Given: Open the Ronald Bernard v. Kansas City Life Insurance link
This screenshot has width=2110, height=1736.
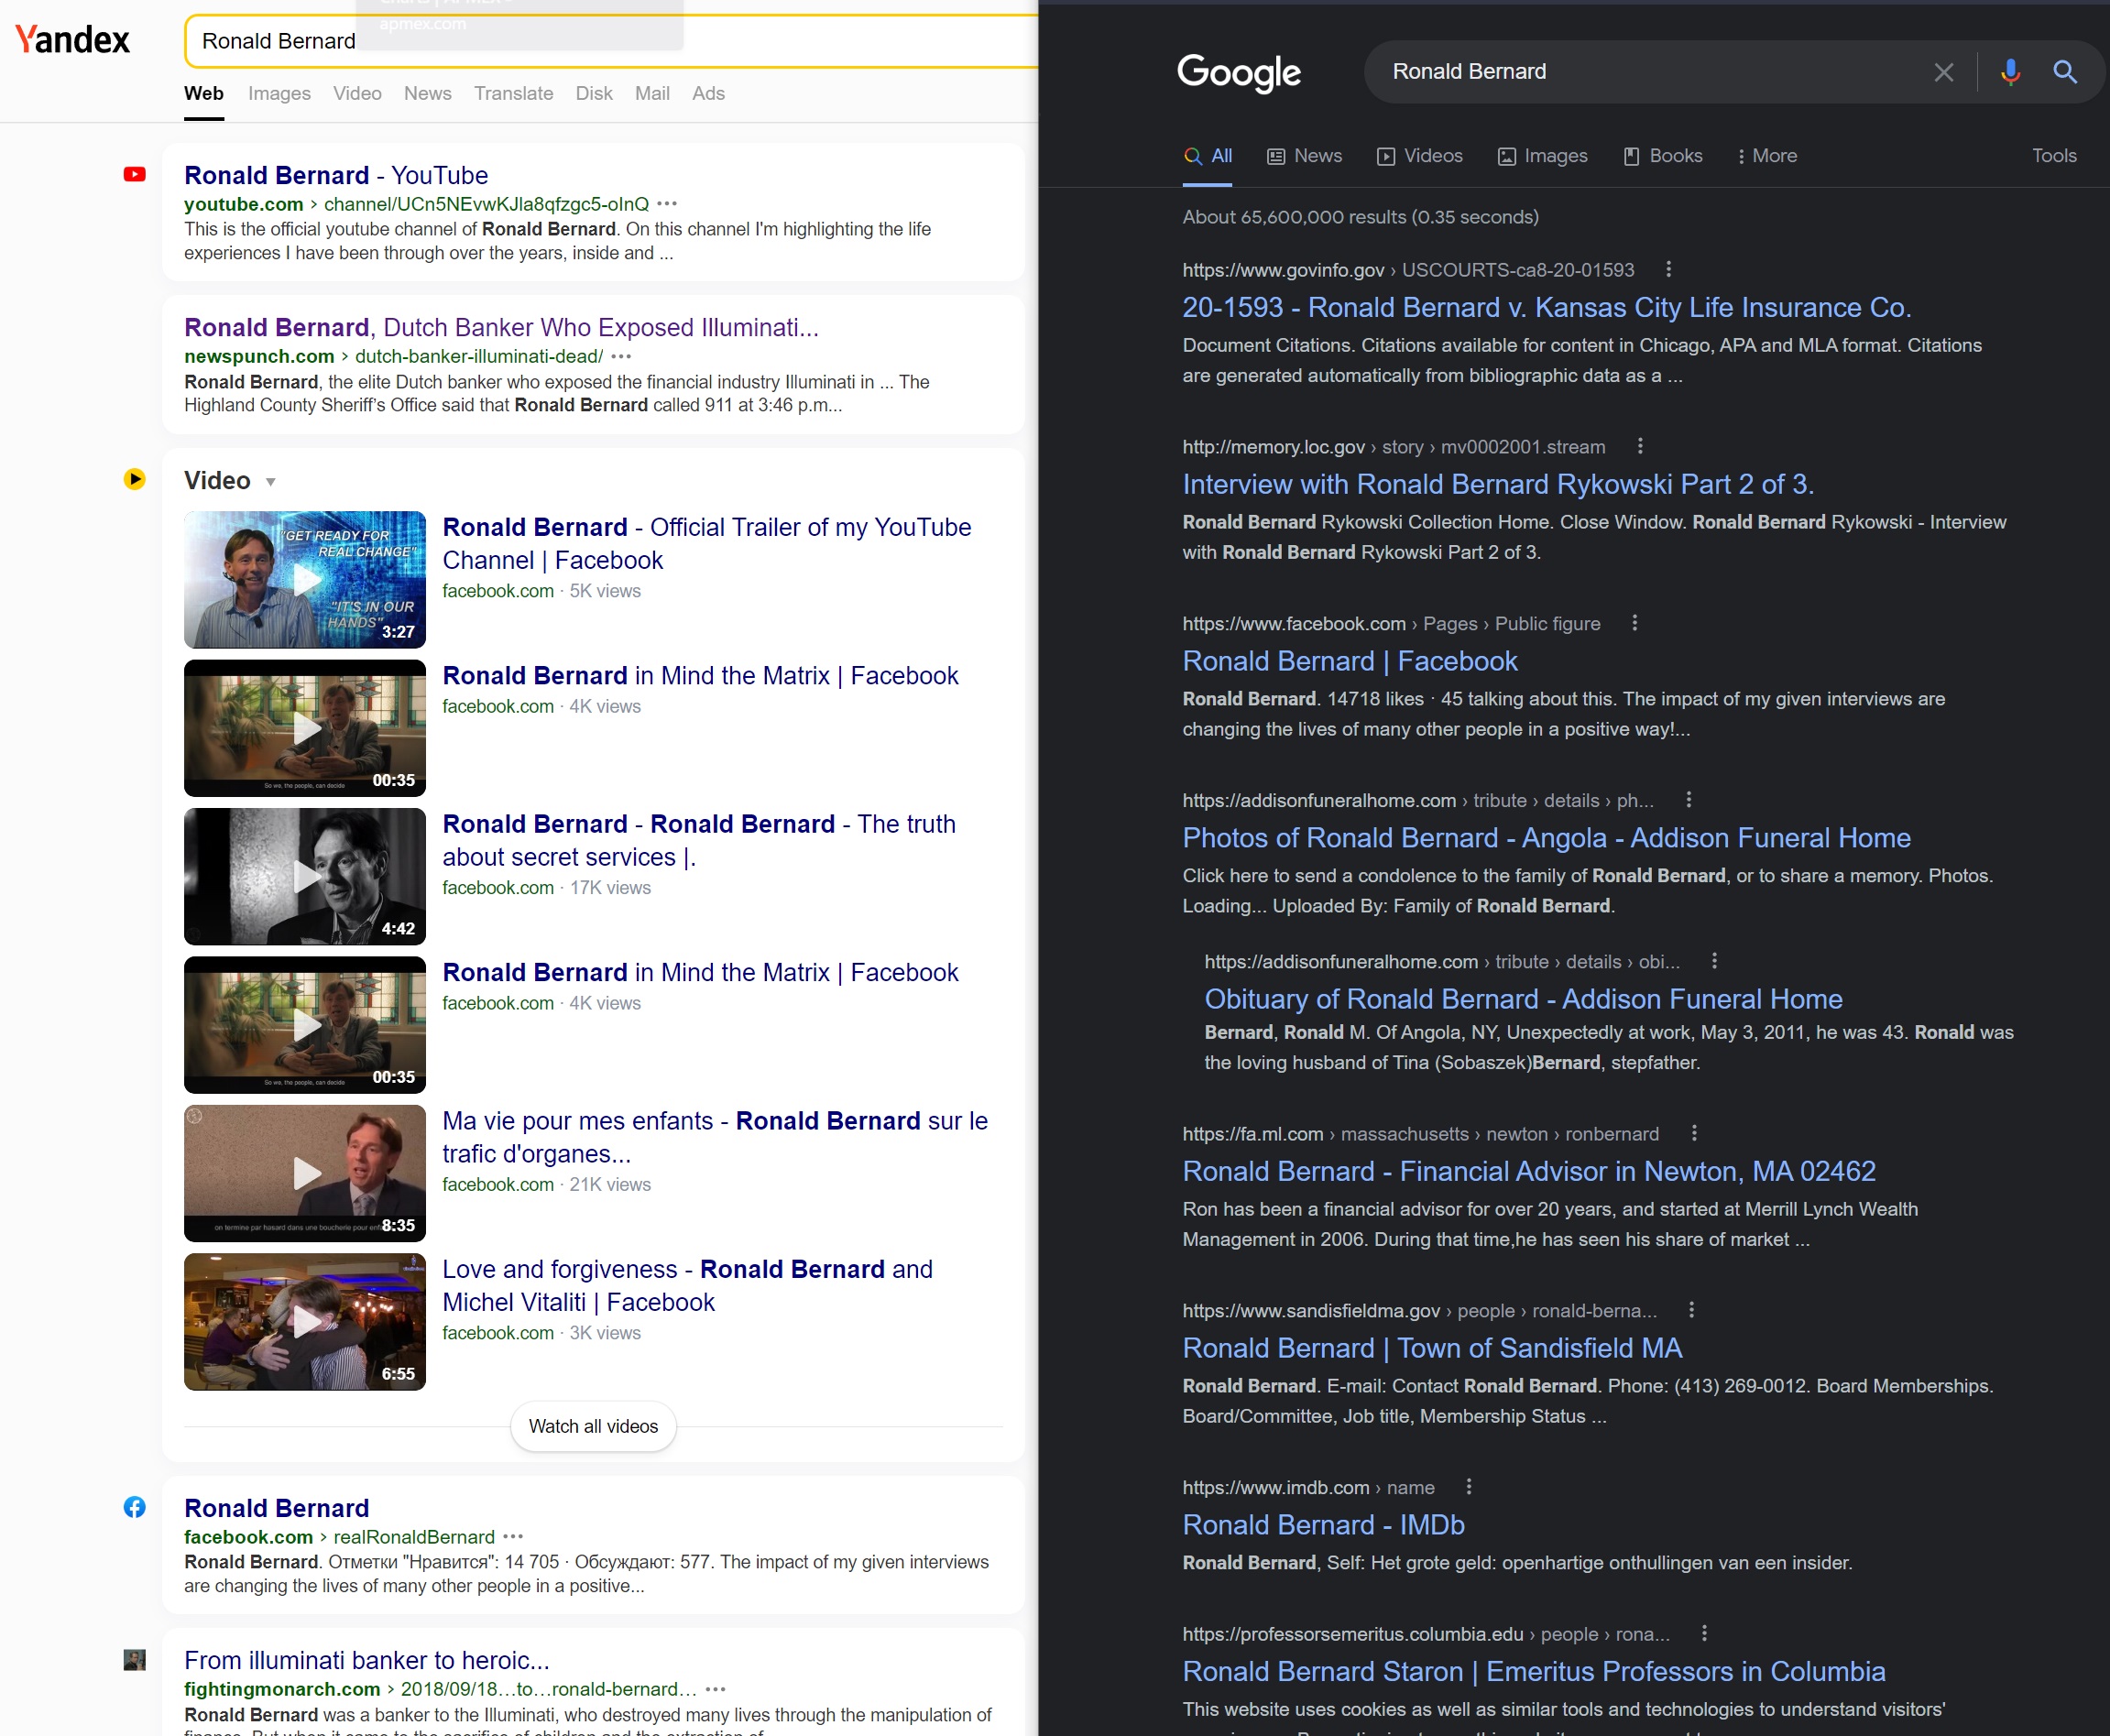Looking at the screenshot, I should coord(1546,307).
